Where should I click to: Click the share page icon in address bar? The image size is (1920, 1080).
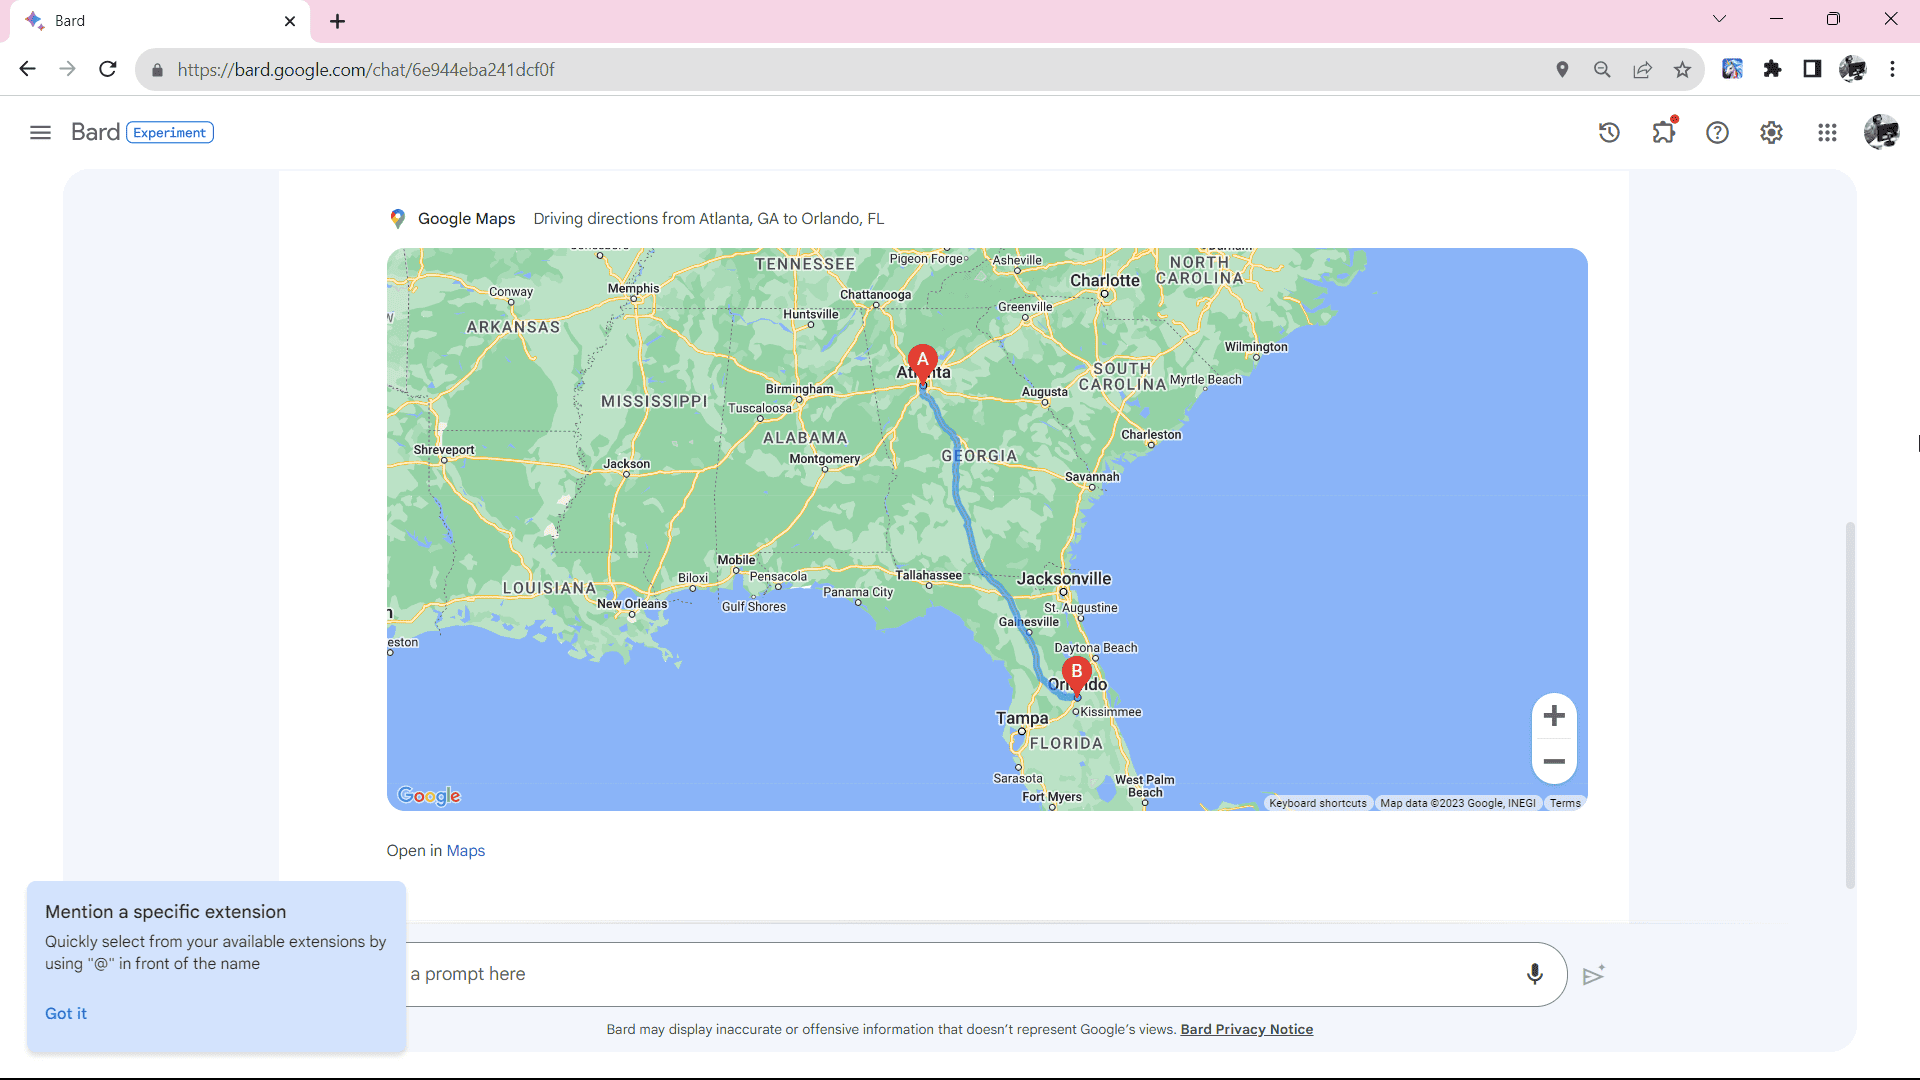point(1642,69)
